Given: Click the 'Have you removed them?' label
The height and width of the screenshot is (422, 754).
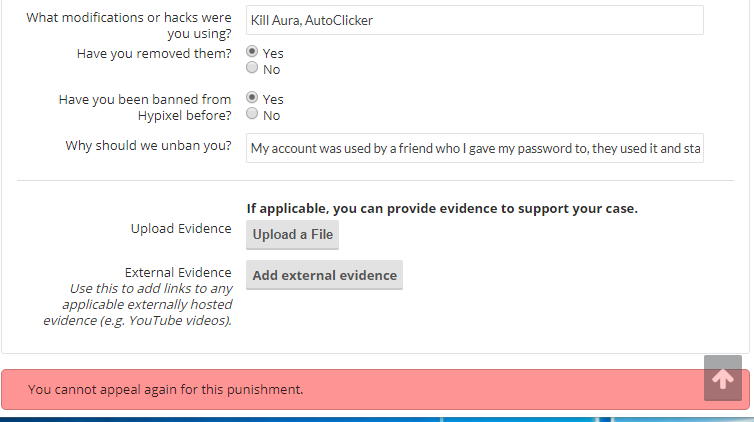Looking at the screenshot, I should pyautogui.click(x=154, y=53).
